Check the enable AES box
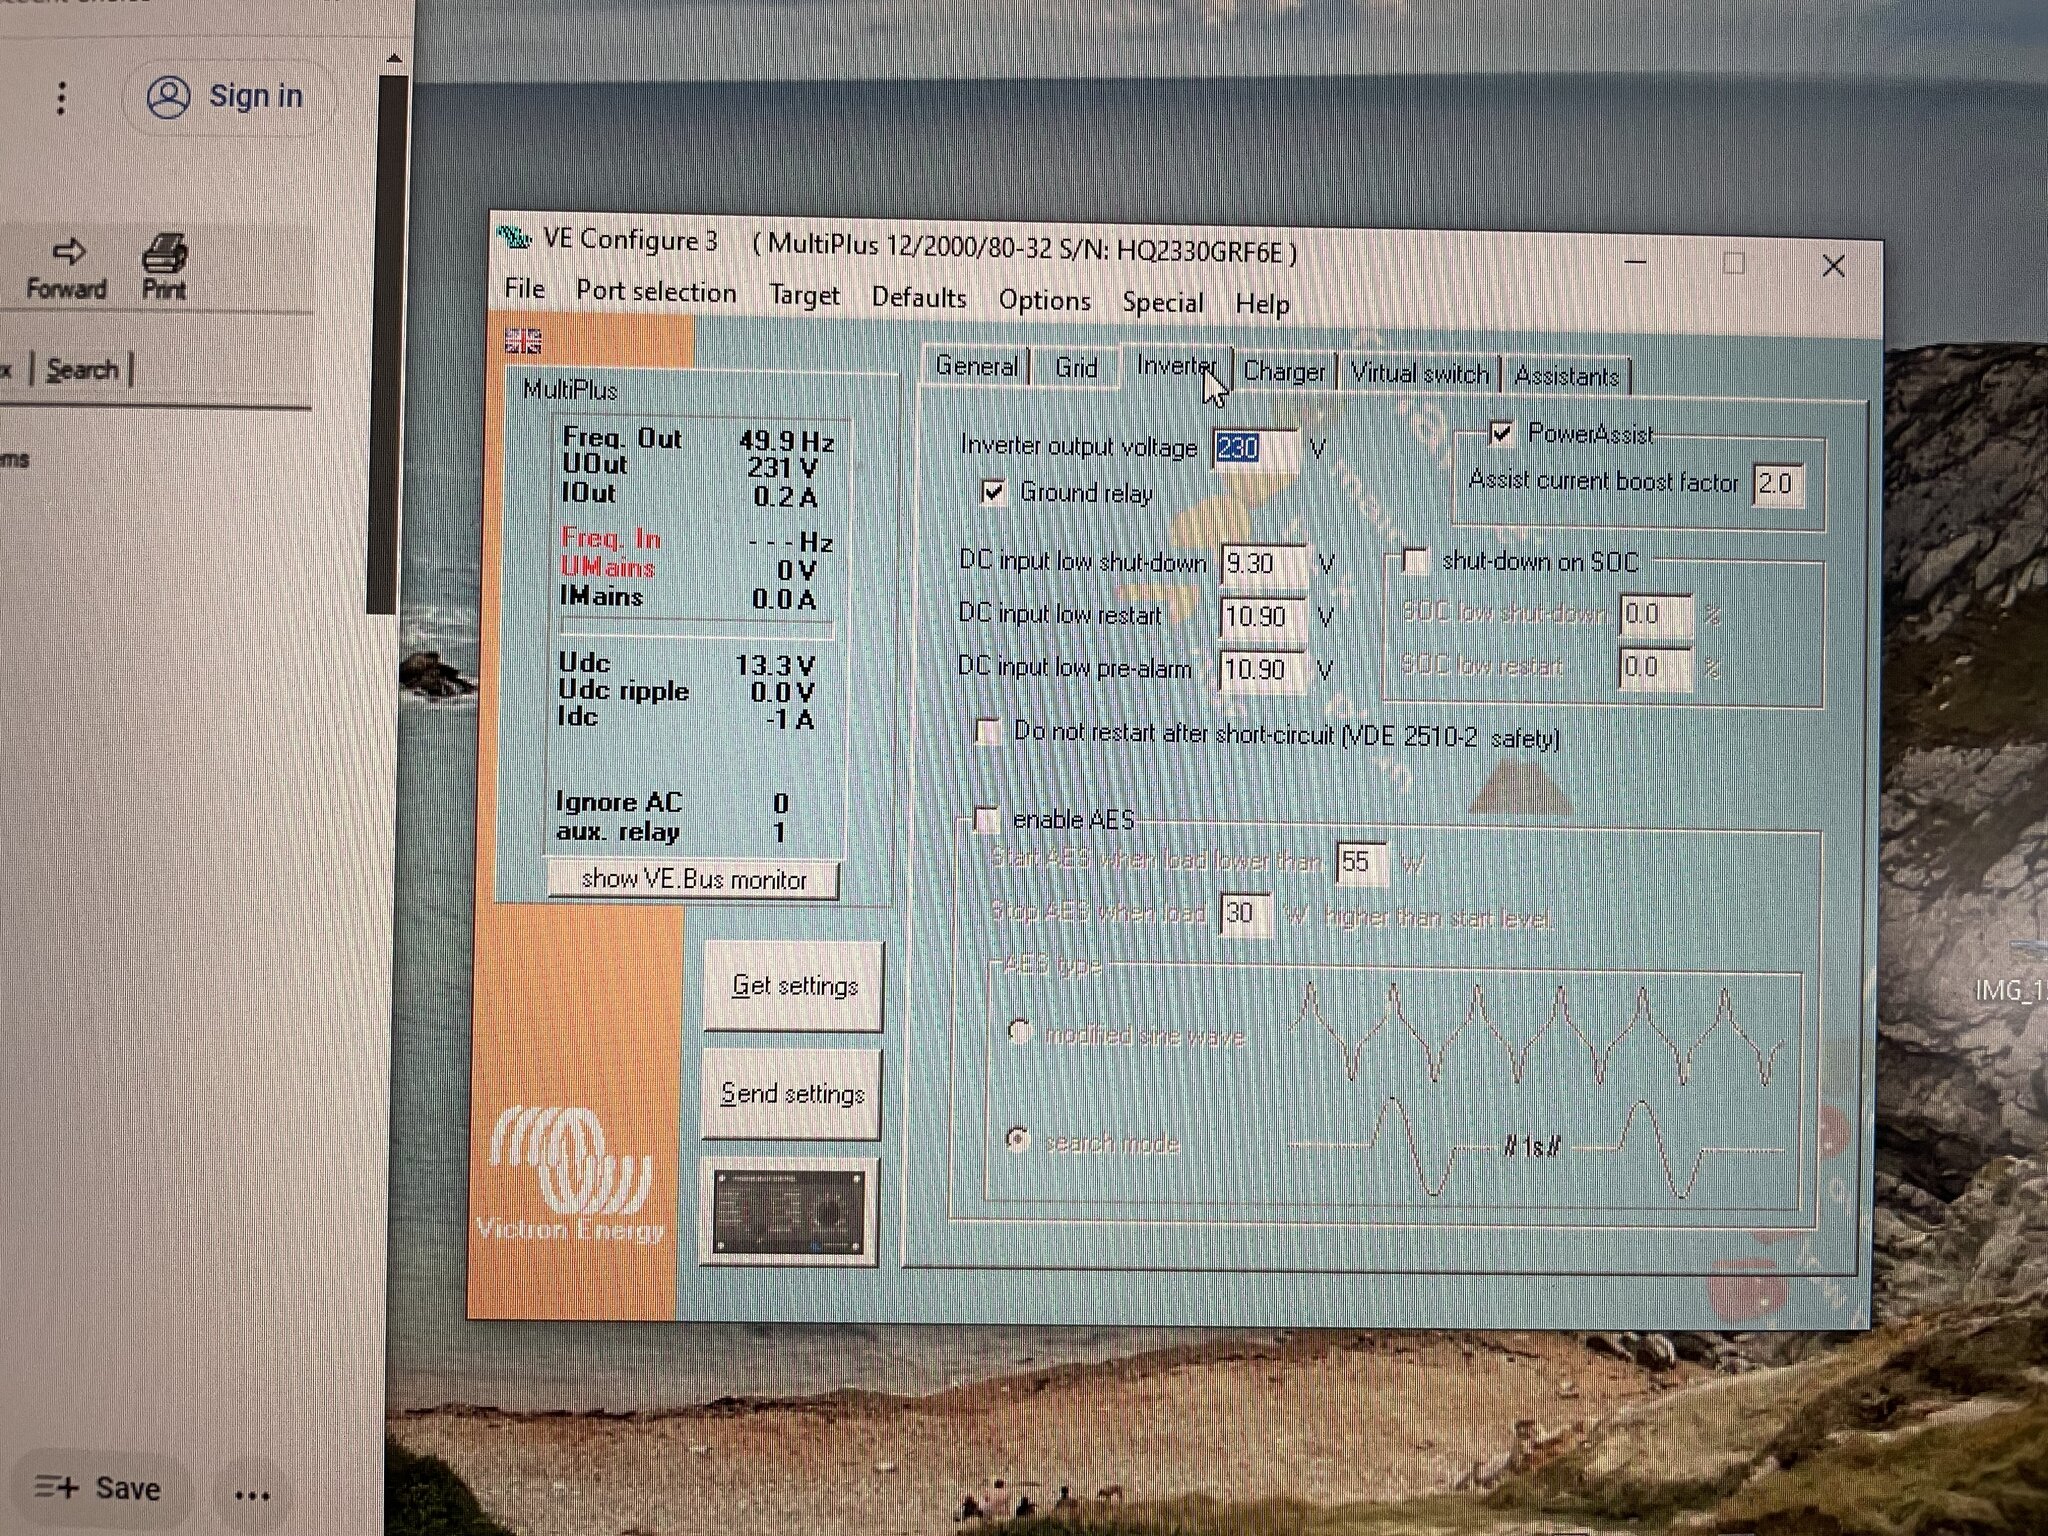 click(x=987, y=819)
